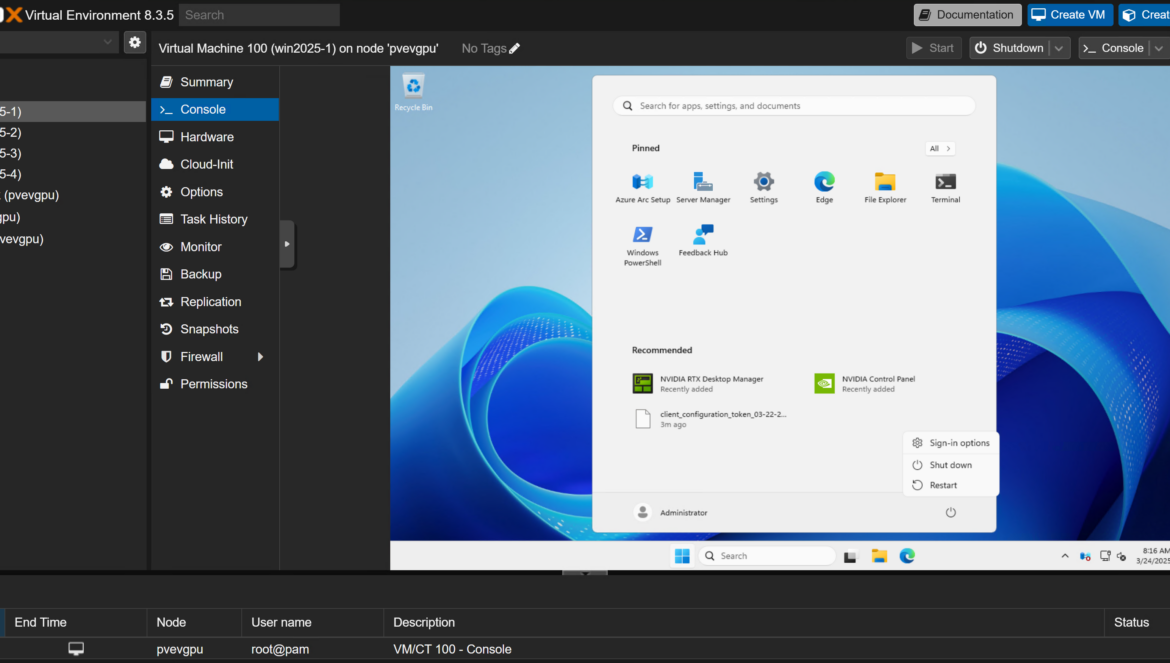Click the Administrator user avatar

click(642, 512)
